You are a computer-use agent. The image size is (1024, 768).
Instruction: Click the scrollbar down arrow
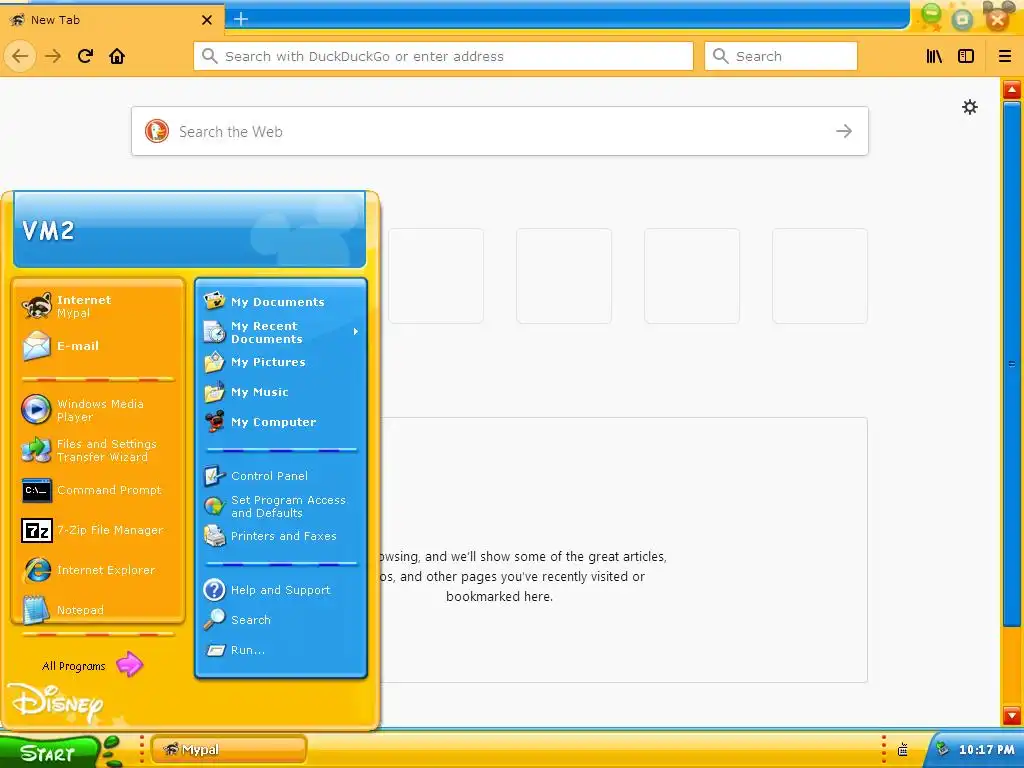pyautogui.click(x=1012, y=716)
